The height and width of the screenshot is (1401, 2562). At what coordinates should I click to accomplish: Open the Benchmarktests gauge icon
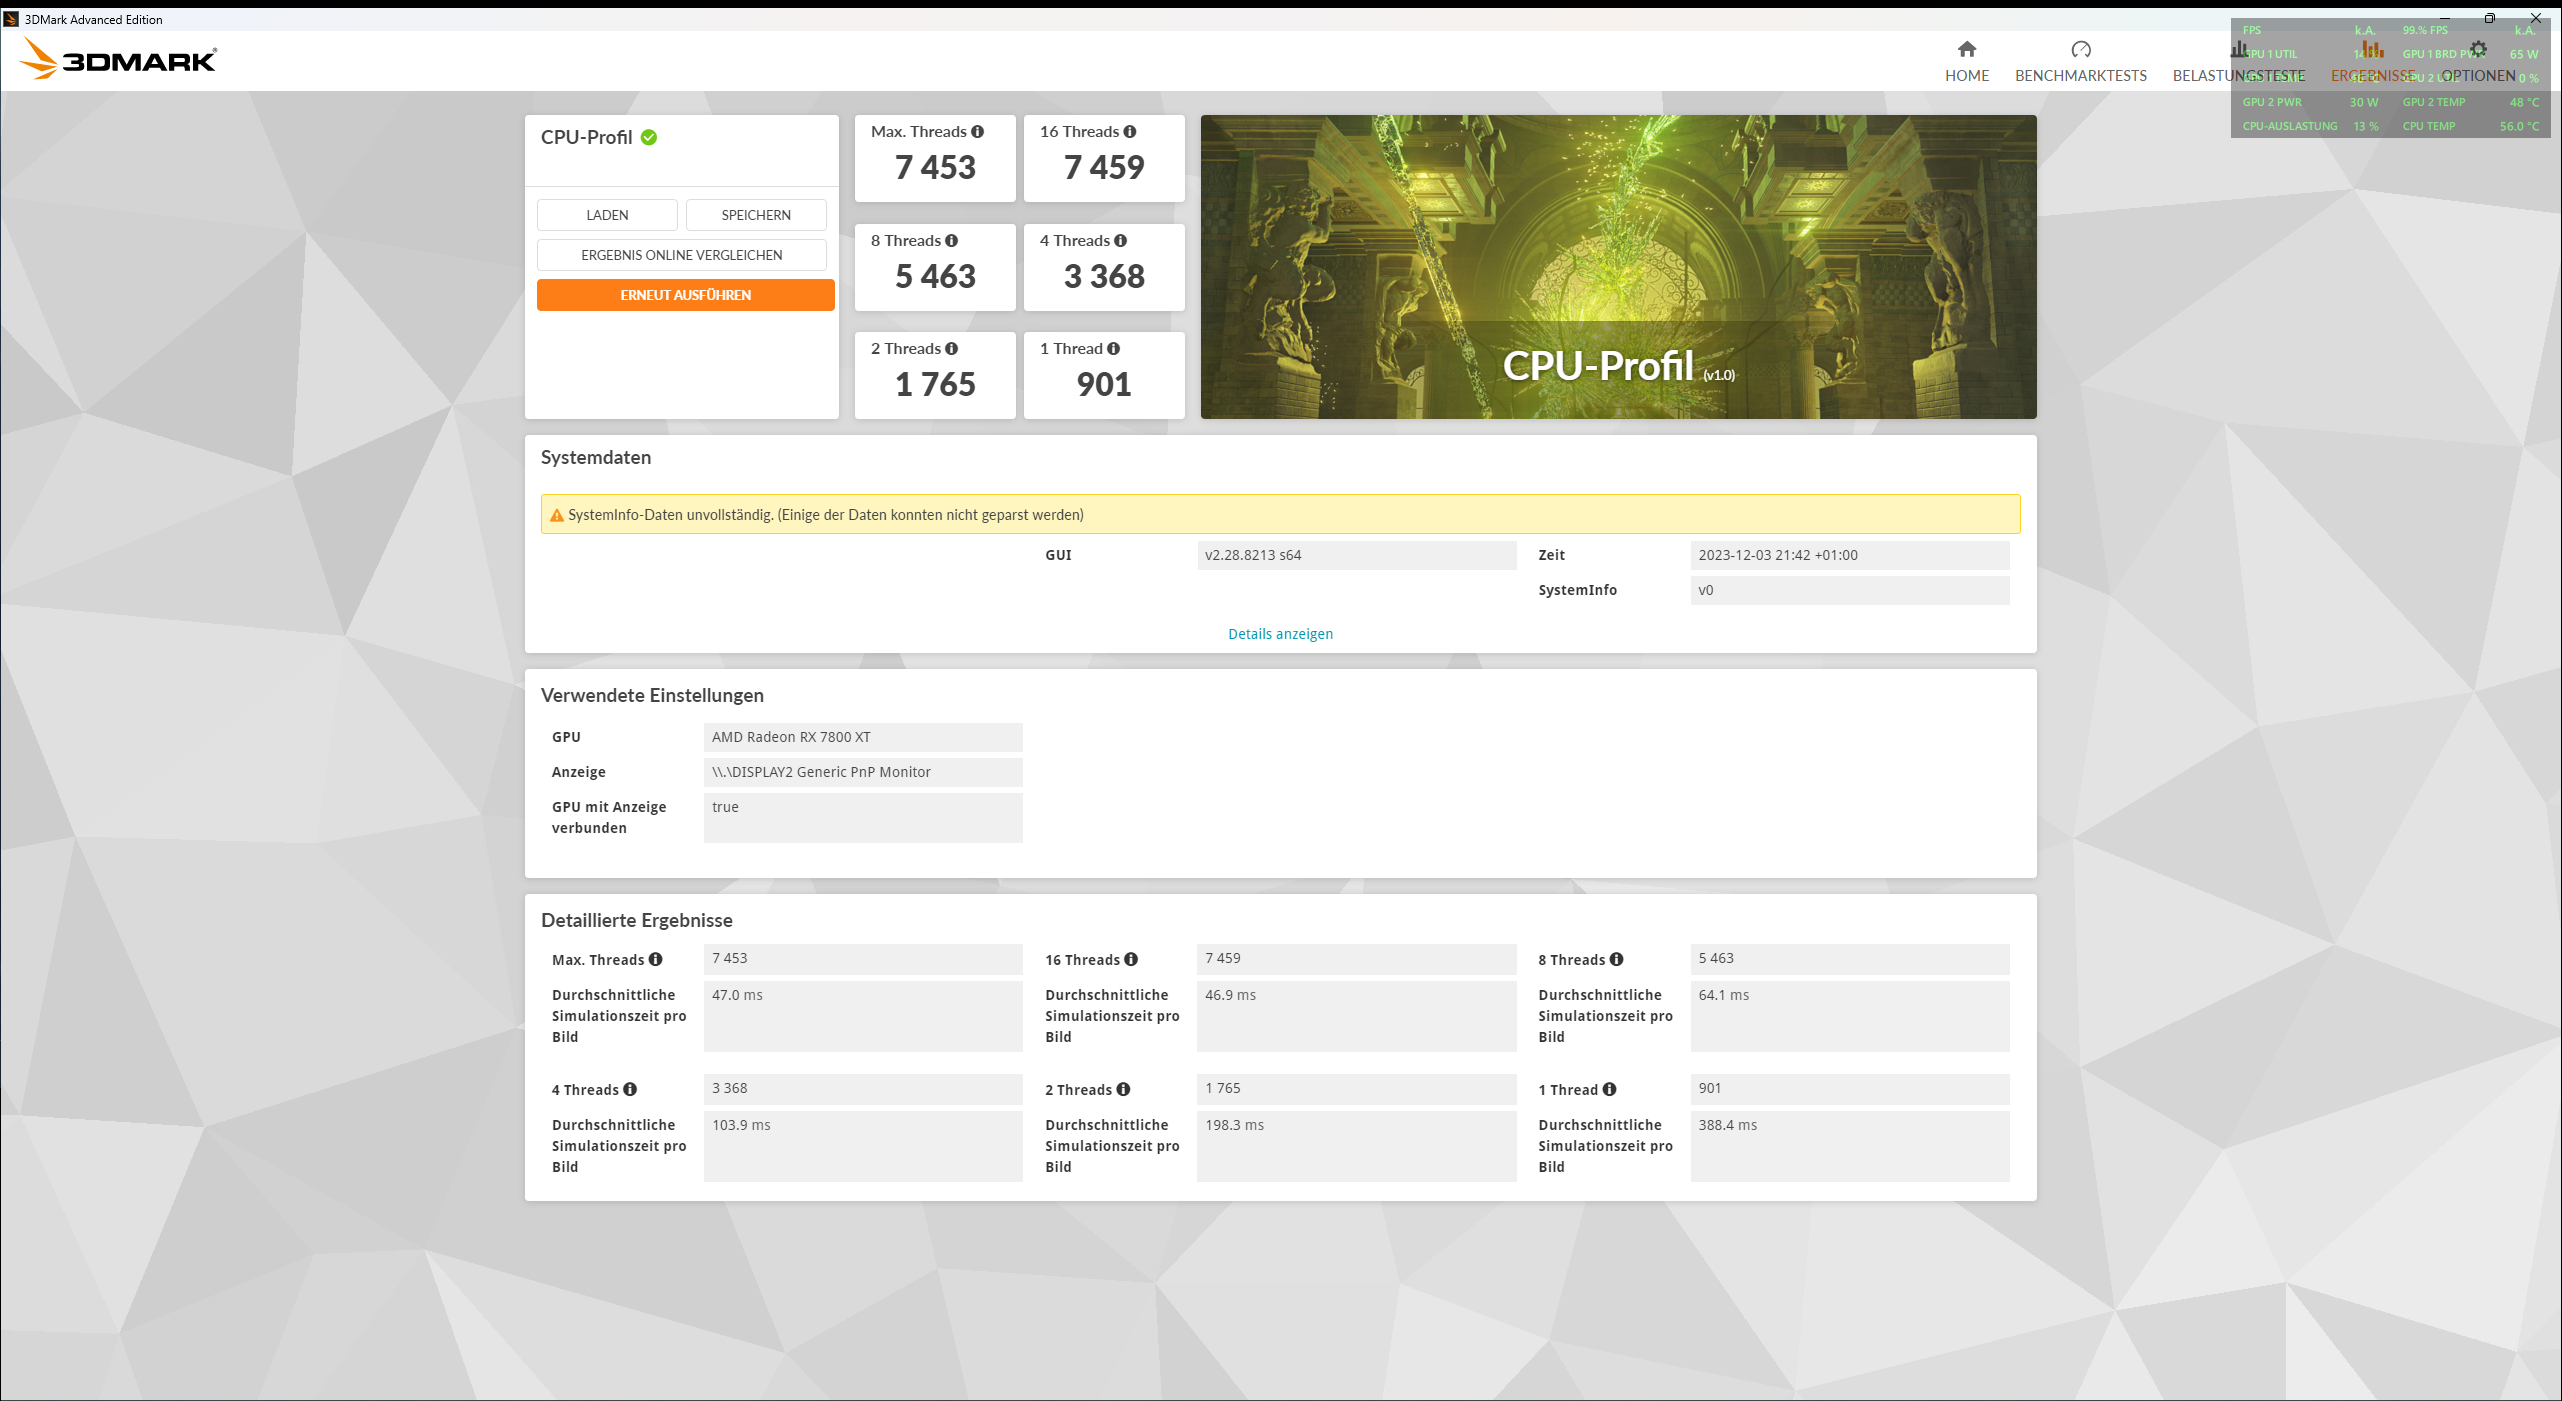2080,49
